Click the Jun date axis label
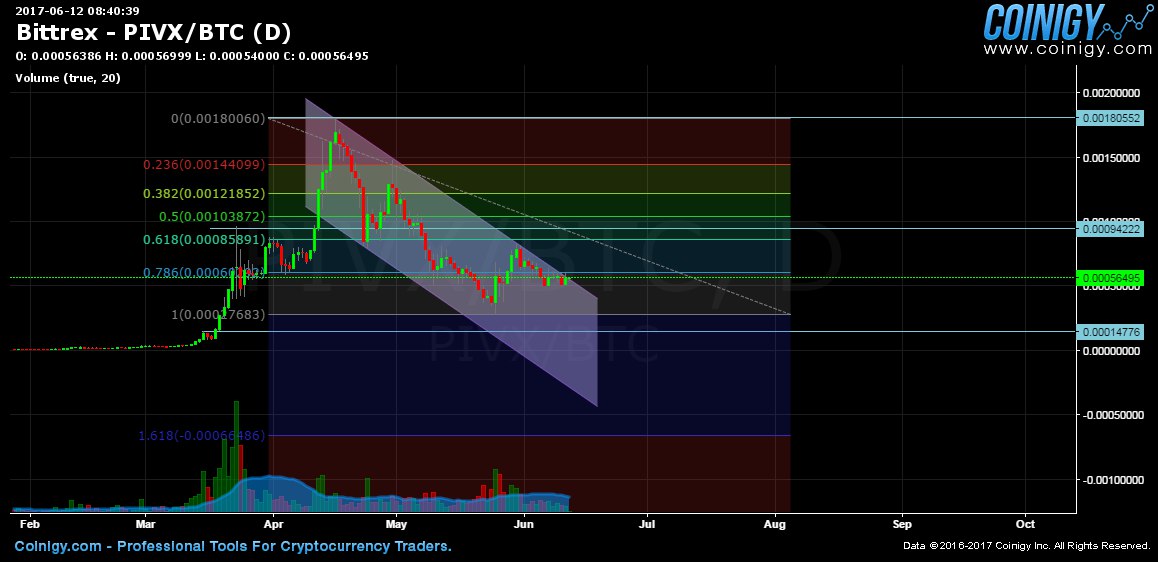Screen dimensions: 1158x562 coord(524,524)
